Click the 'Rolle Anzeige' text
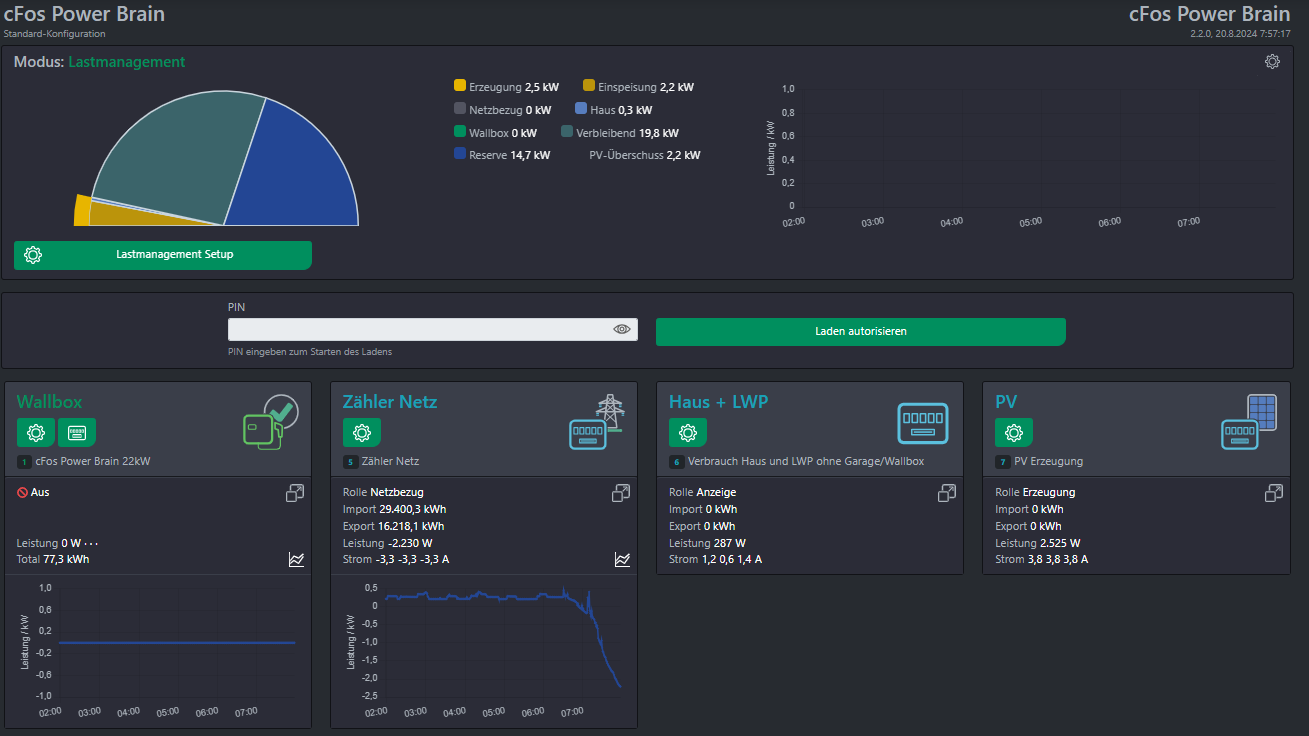 [x=702, y=492]
